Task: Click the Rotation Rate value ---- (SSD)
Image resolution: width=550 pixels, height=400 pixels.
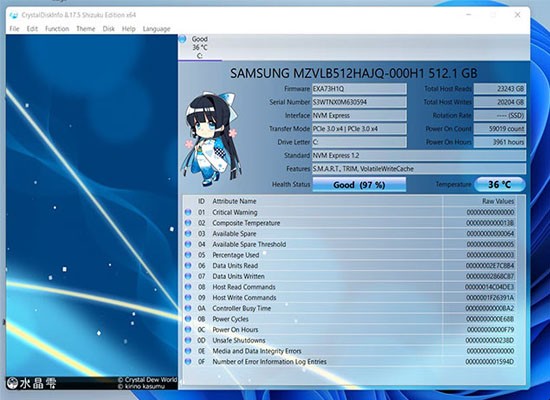Action: point(500,115)
